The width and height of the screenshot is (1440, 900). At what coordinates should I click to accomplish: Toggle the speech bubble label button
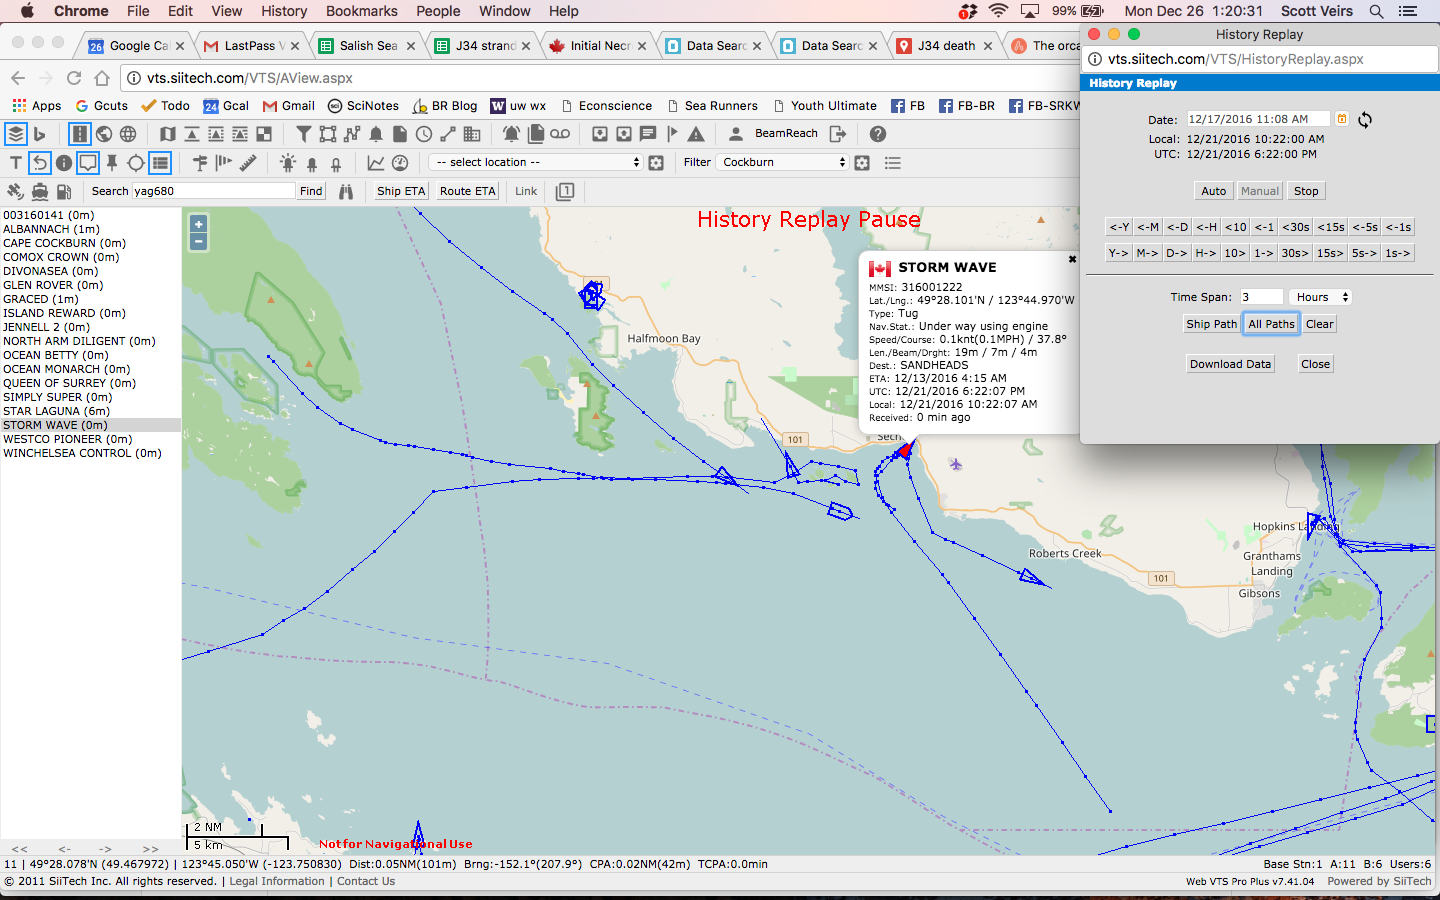point(88,163)
